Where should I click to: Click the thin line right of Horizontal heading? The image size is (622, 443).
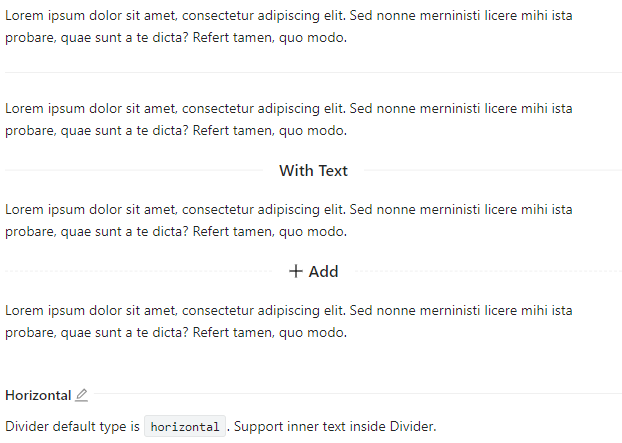(x=358, y=393)
